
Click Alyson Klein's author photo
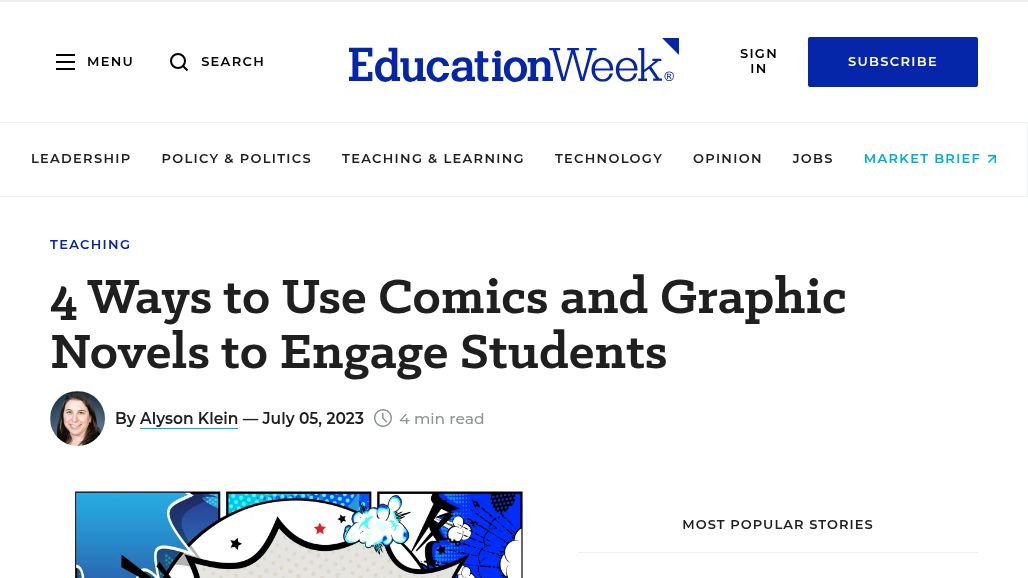pos(77,418)
